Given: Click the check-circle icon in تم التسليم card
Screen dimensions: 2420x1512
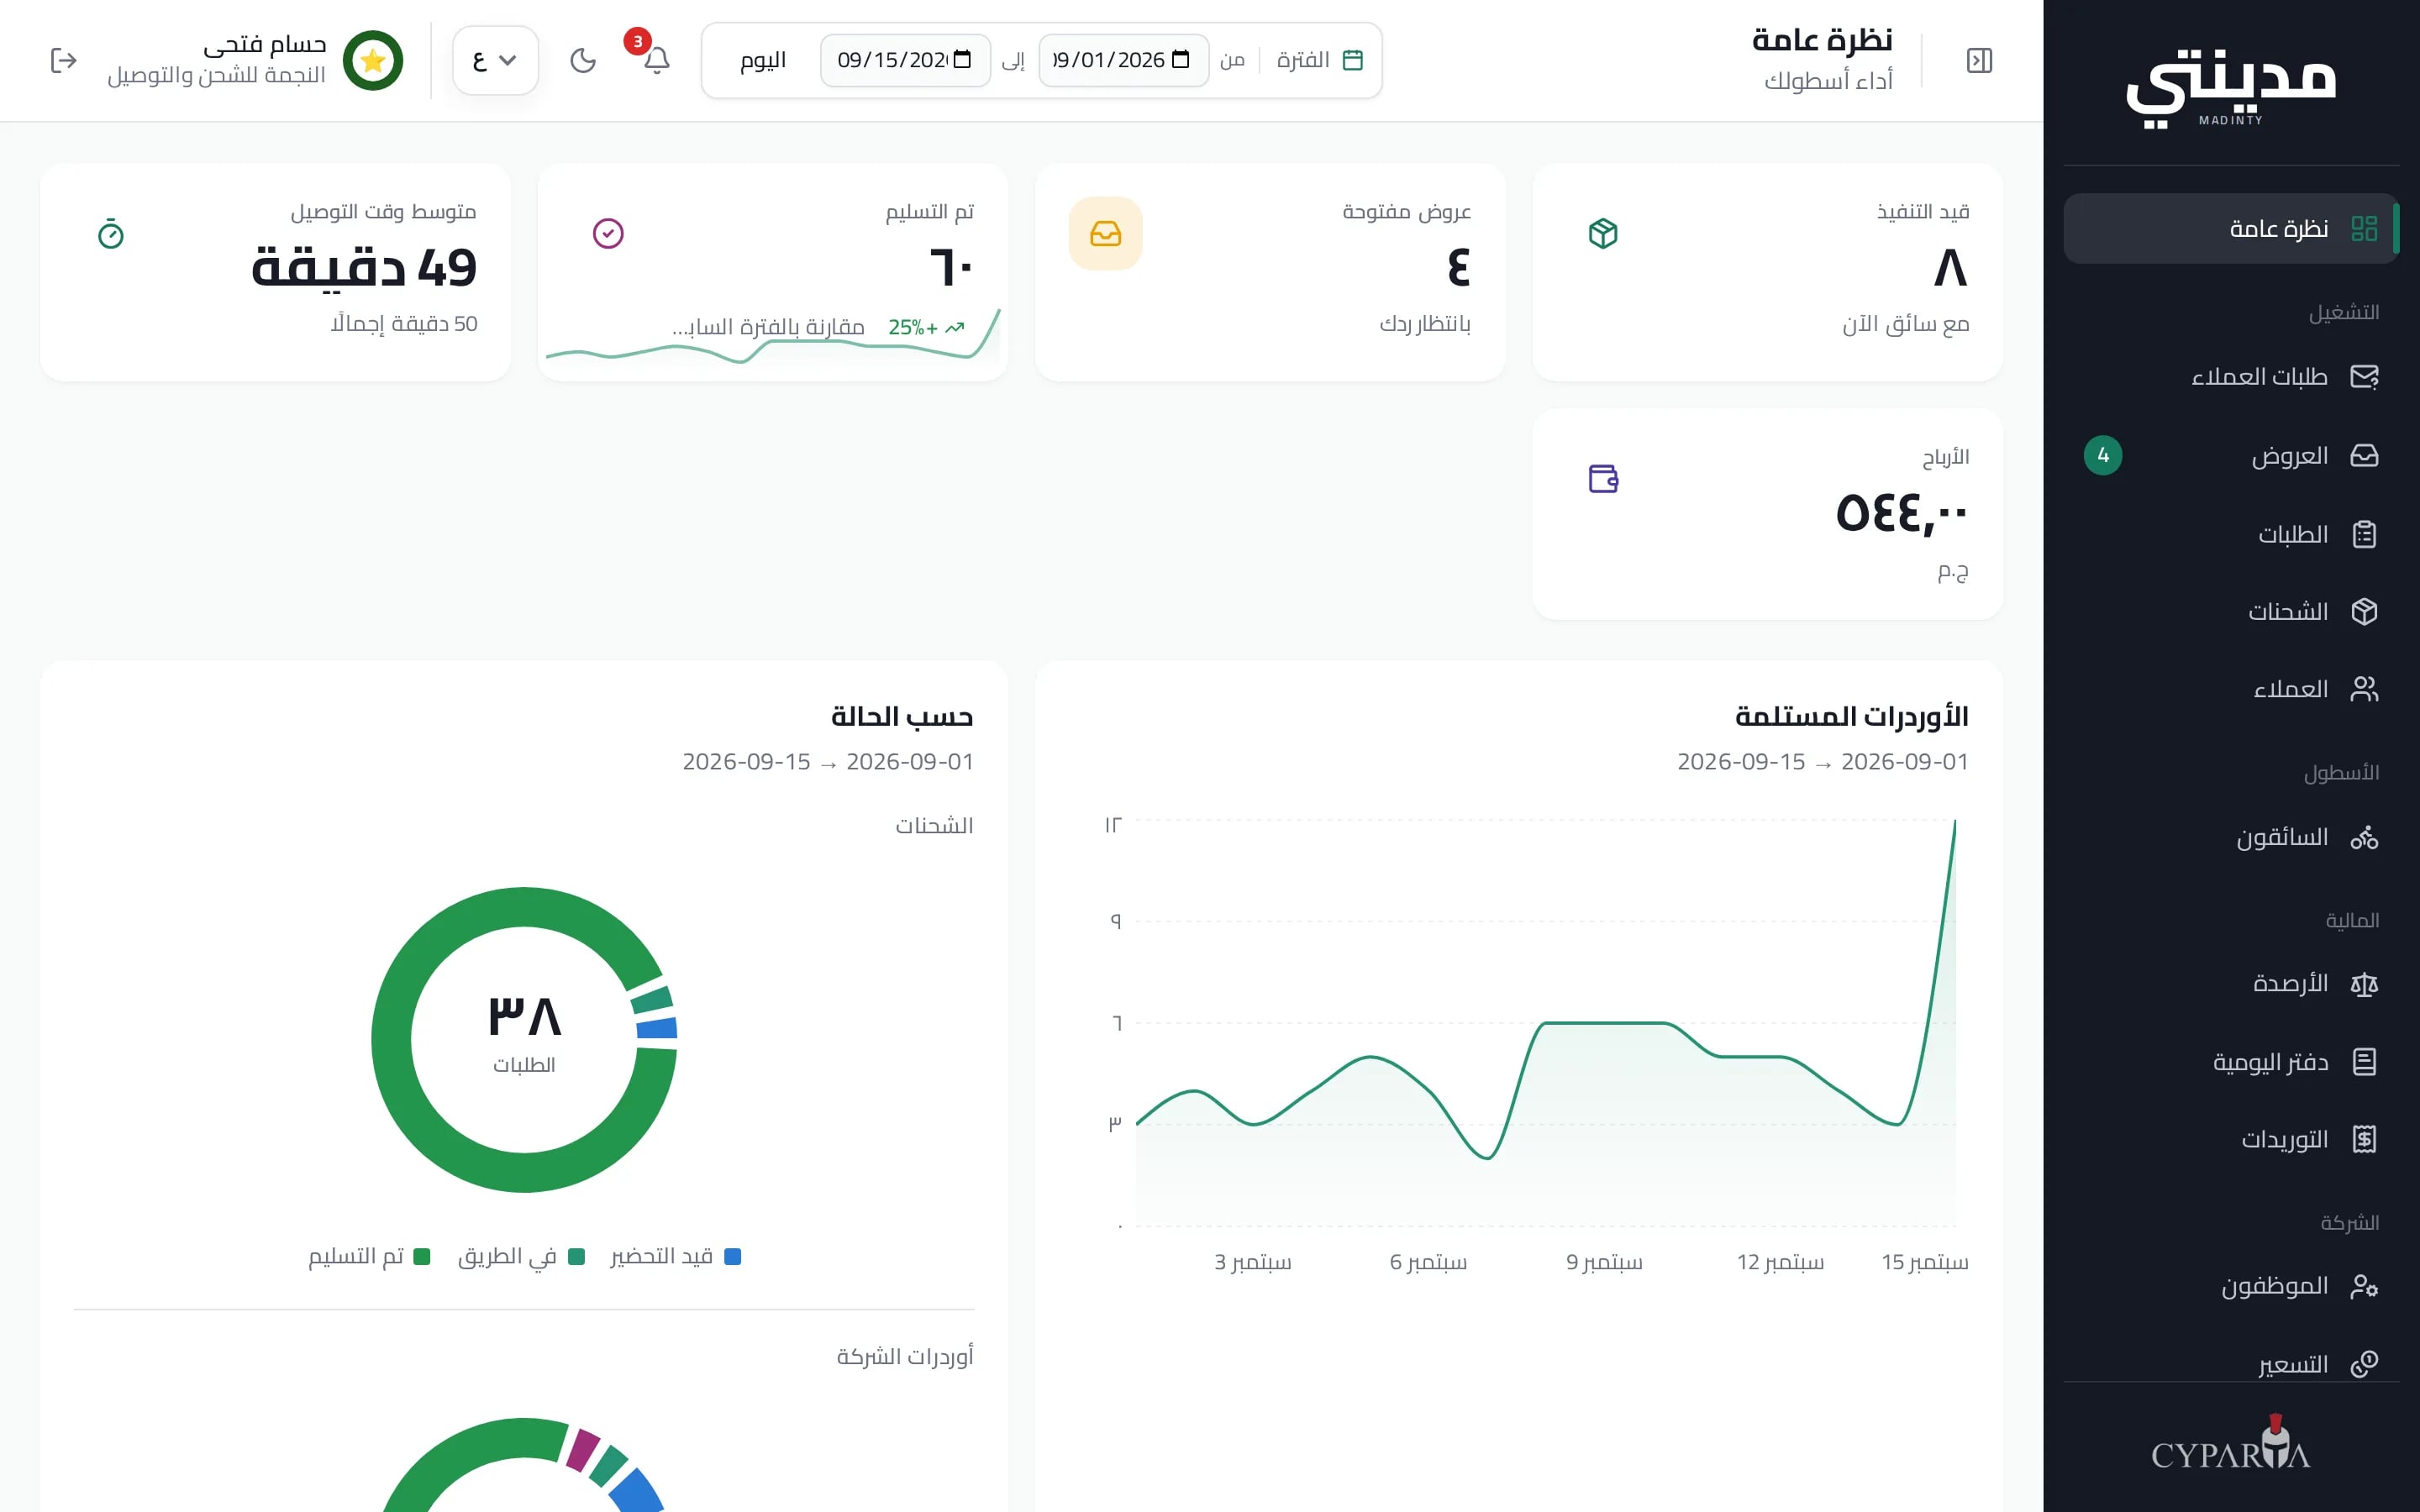Looking at the screenshot, I should point(608,234).
